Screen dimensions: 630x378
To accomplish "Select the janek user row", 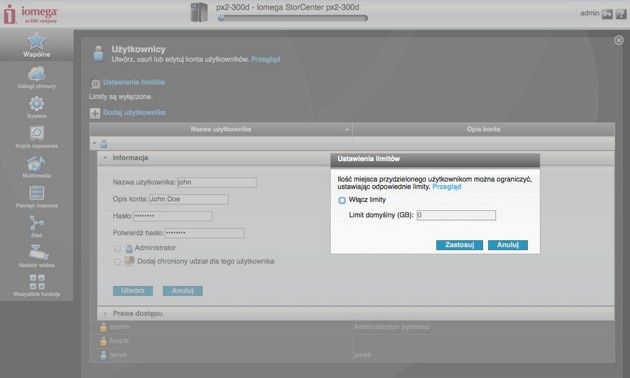I will coord(352,355).
